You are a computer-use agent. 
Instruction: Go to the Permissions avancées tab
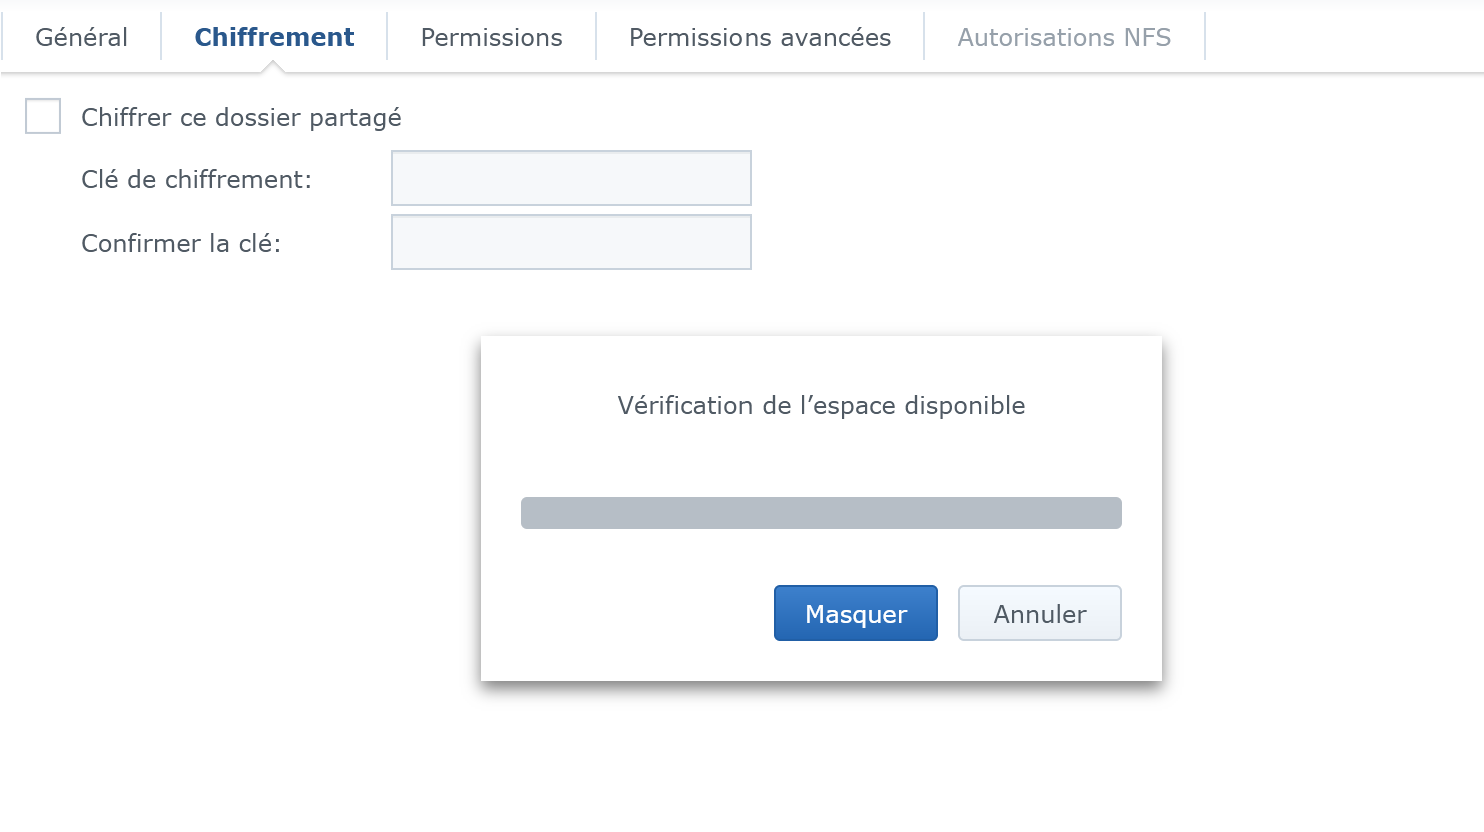[x=759, y=38]
